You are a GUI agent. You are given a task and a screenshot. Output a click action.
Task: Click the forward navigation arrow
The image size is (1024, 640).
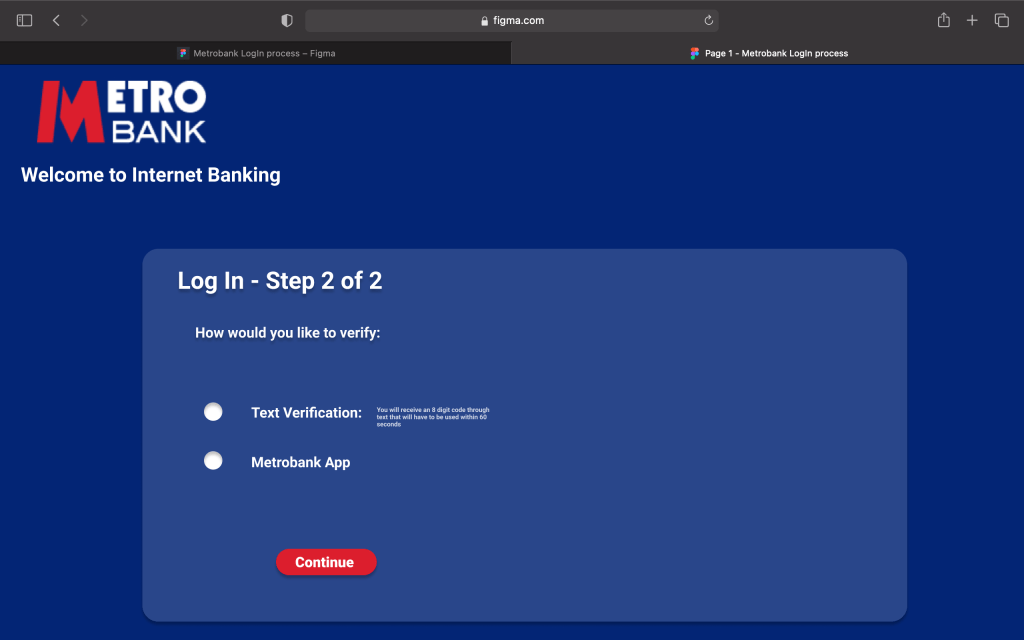click(84, 20)
